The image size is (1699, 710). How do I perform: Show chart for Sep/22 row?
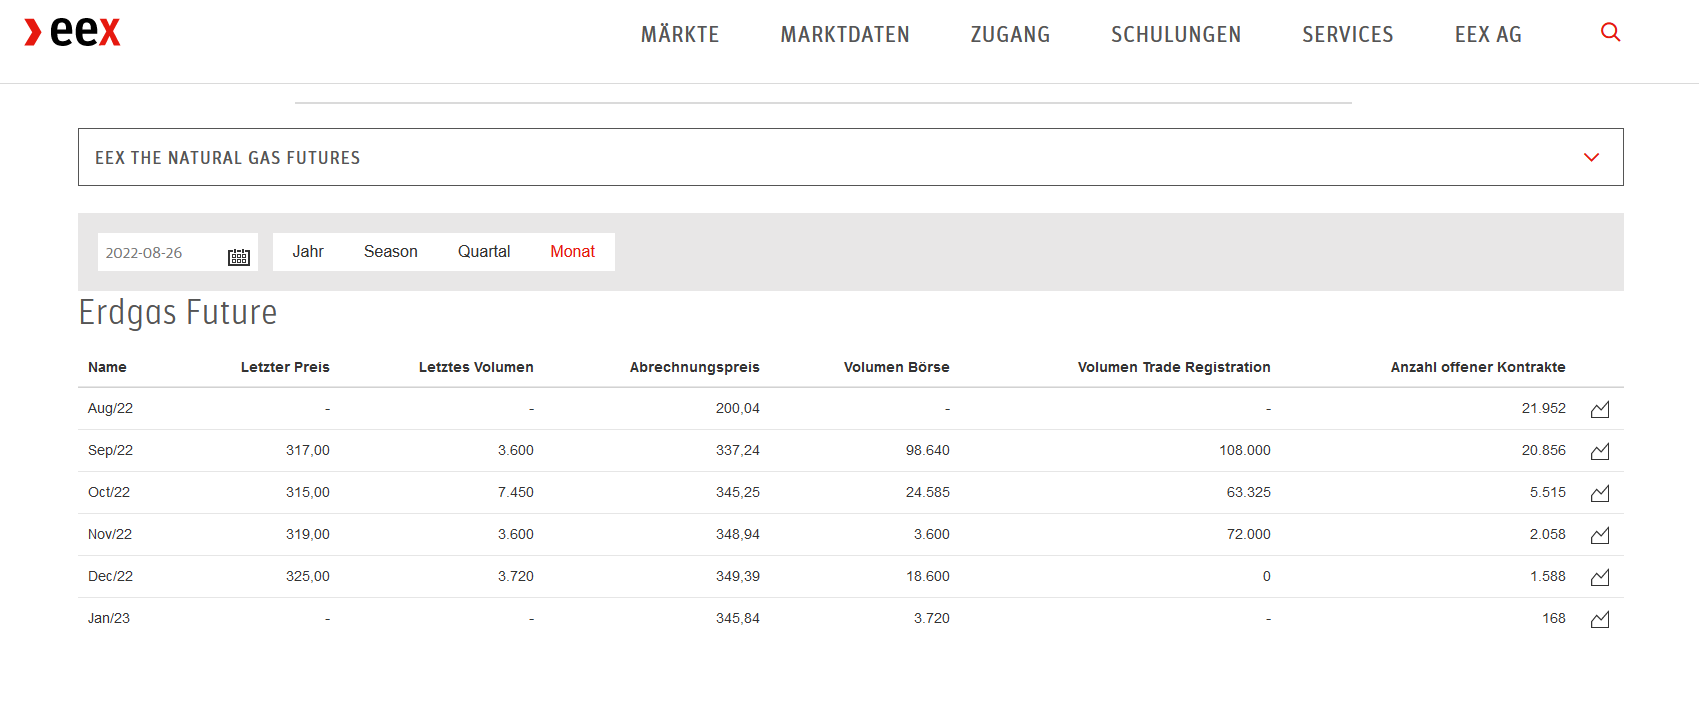click(1600, 451)
